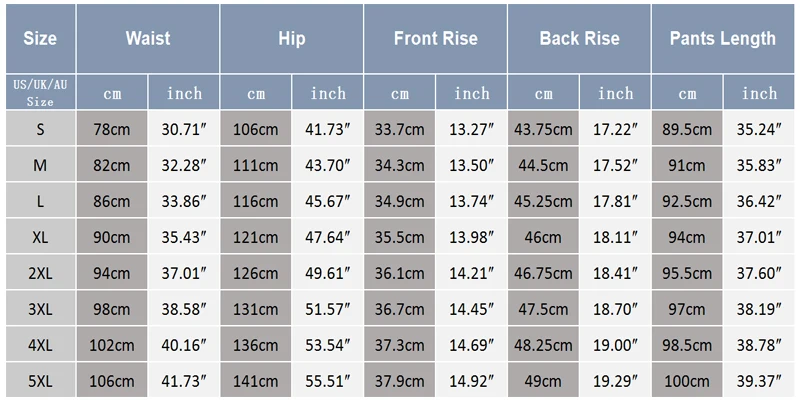Viewport: 800px width, 400px height.
Task: Select waist value 33.86″ in L row
Action: (184, 201)
